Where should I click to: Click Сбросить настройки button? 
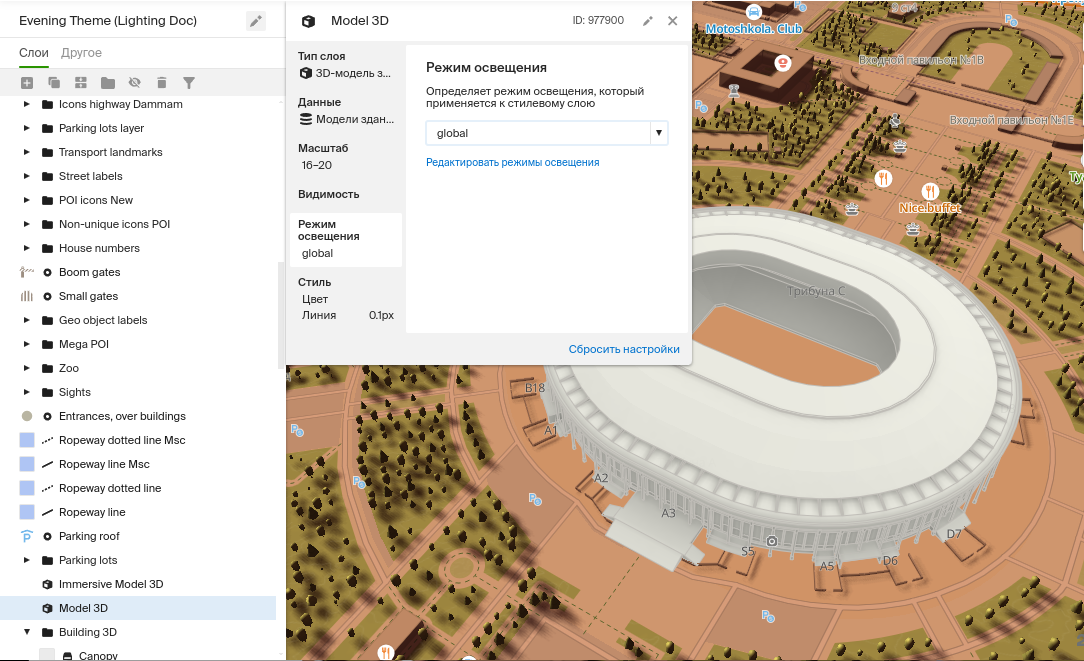click(624, 349)
